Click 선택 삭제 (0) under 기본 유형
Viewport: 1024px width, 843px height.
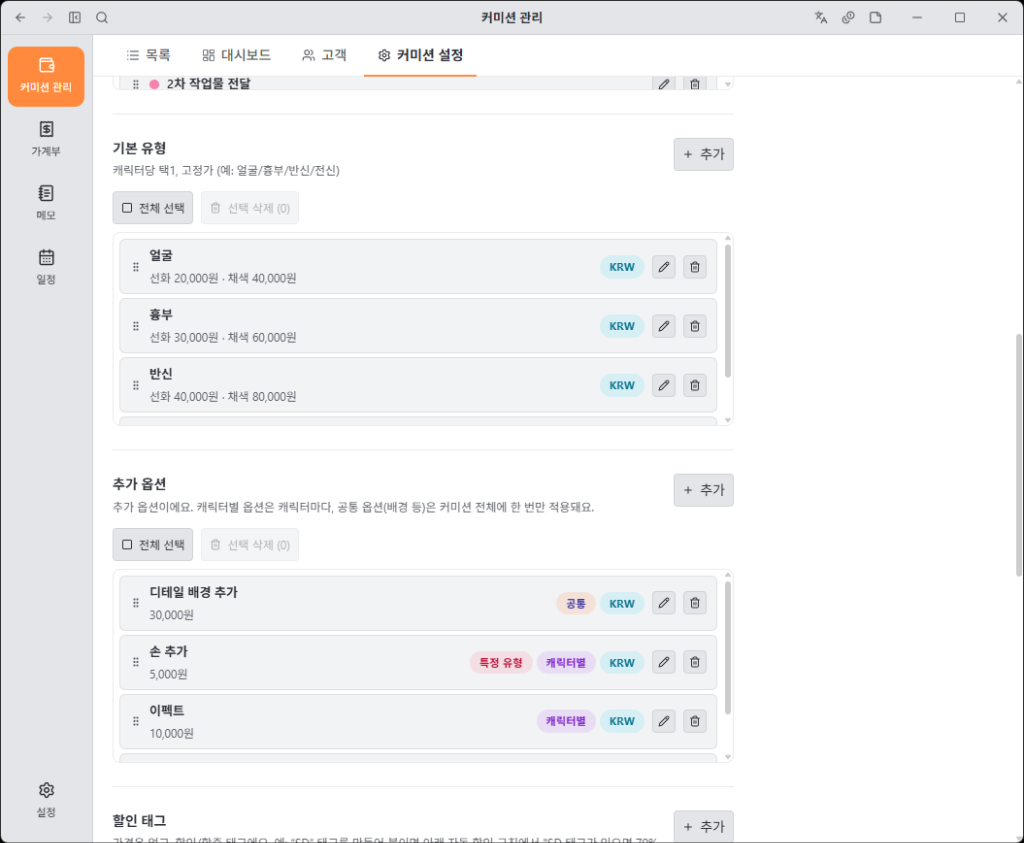250,208
